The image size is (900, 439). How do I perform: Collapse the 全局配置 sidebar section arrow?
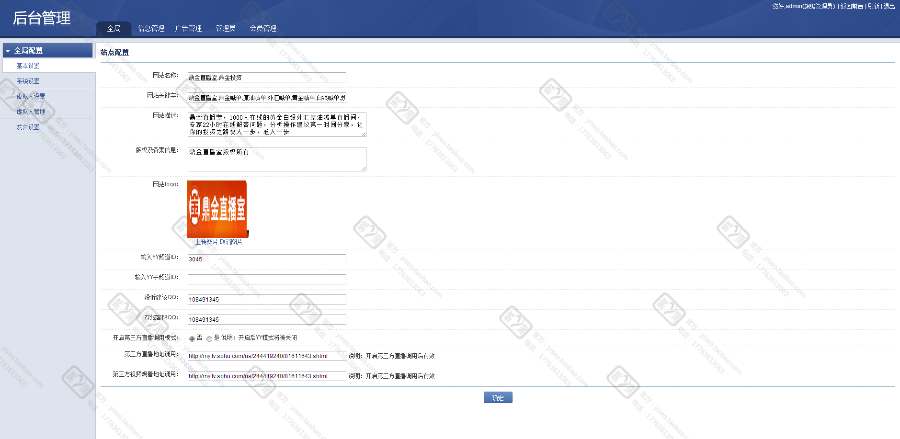coord(8,50)
